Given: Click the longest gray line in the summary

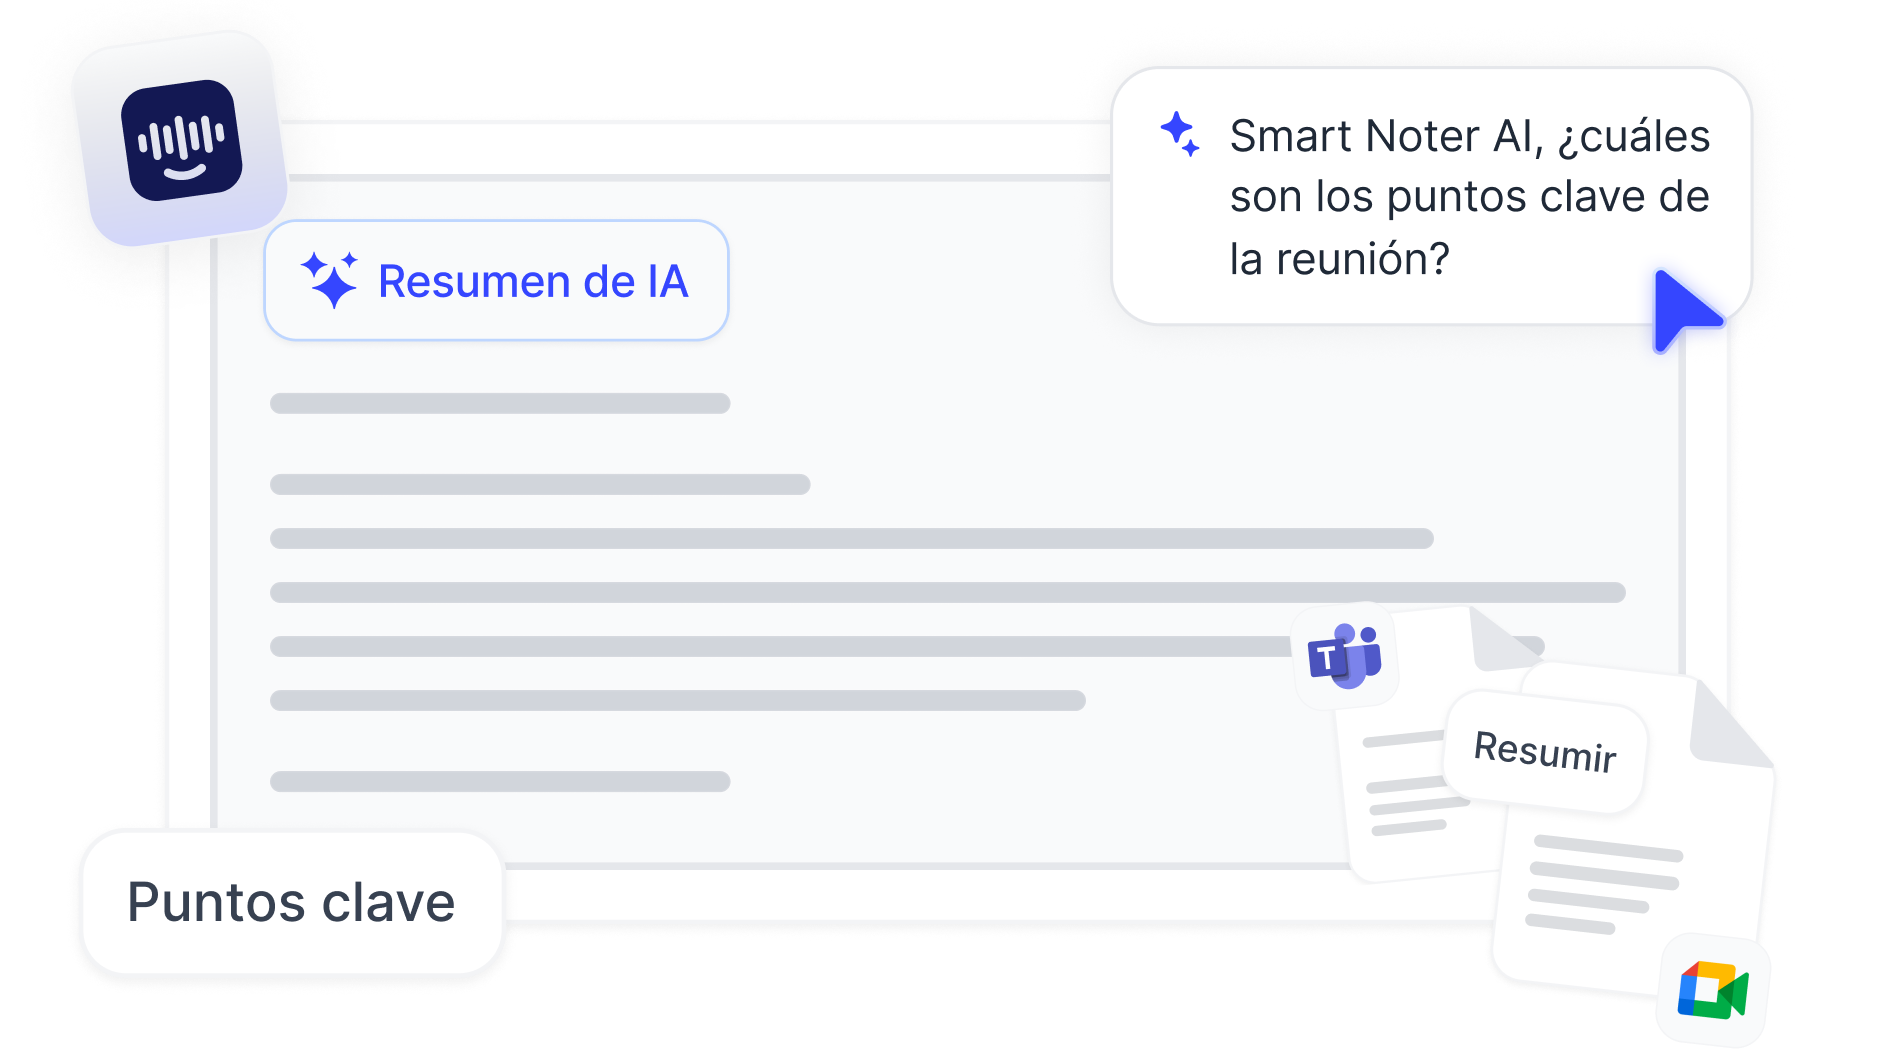Looking at the screenshot, I should click(x=947, y=592).
